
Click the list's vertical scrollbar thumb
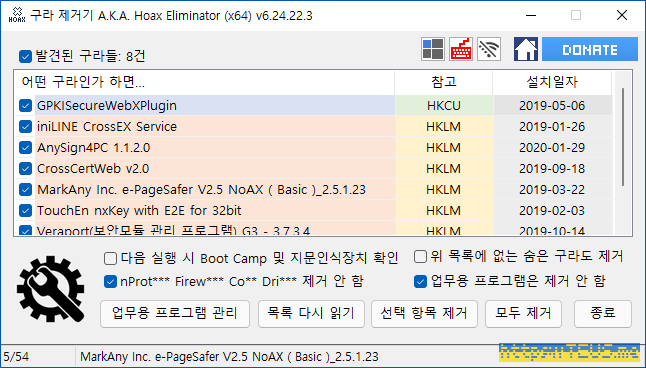click(623, 137)
